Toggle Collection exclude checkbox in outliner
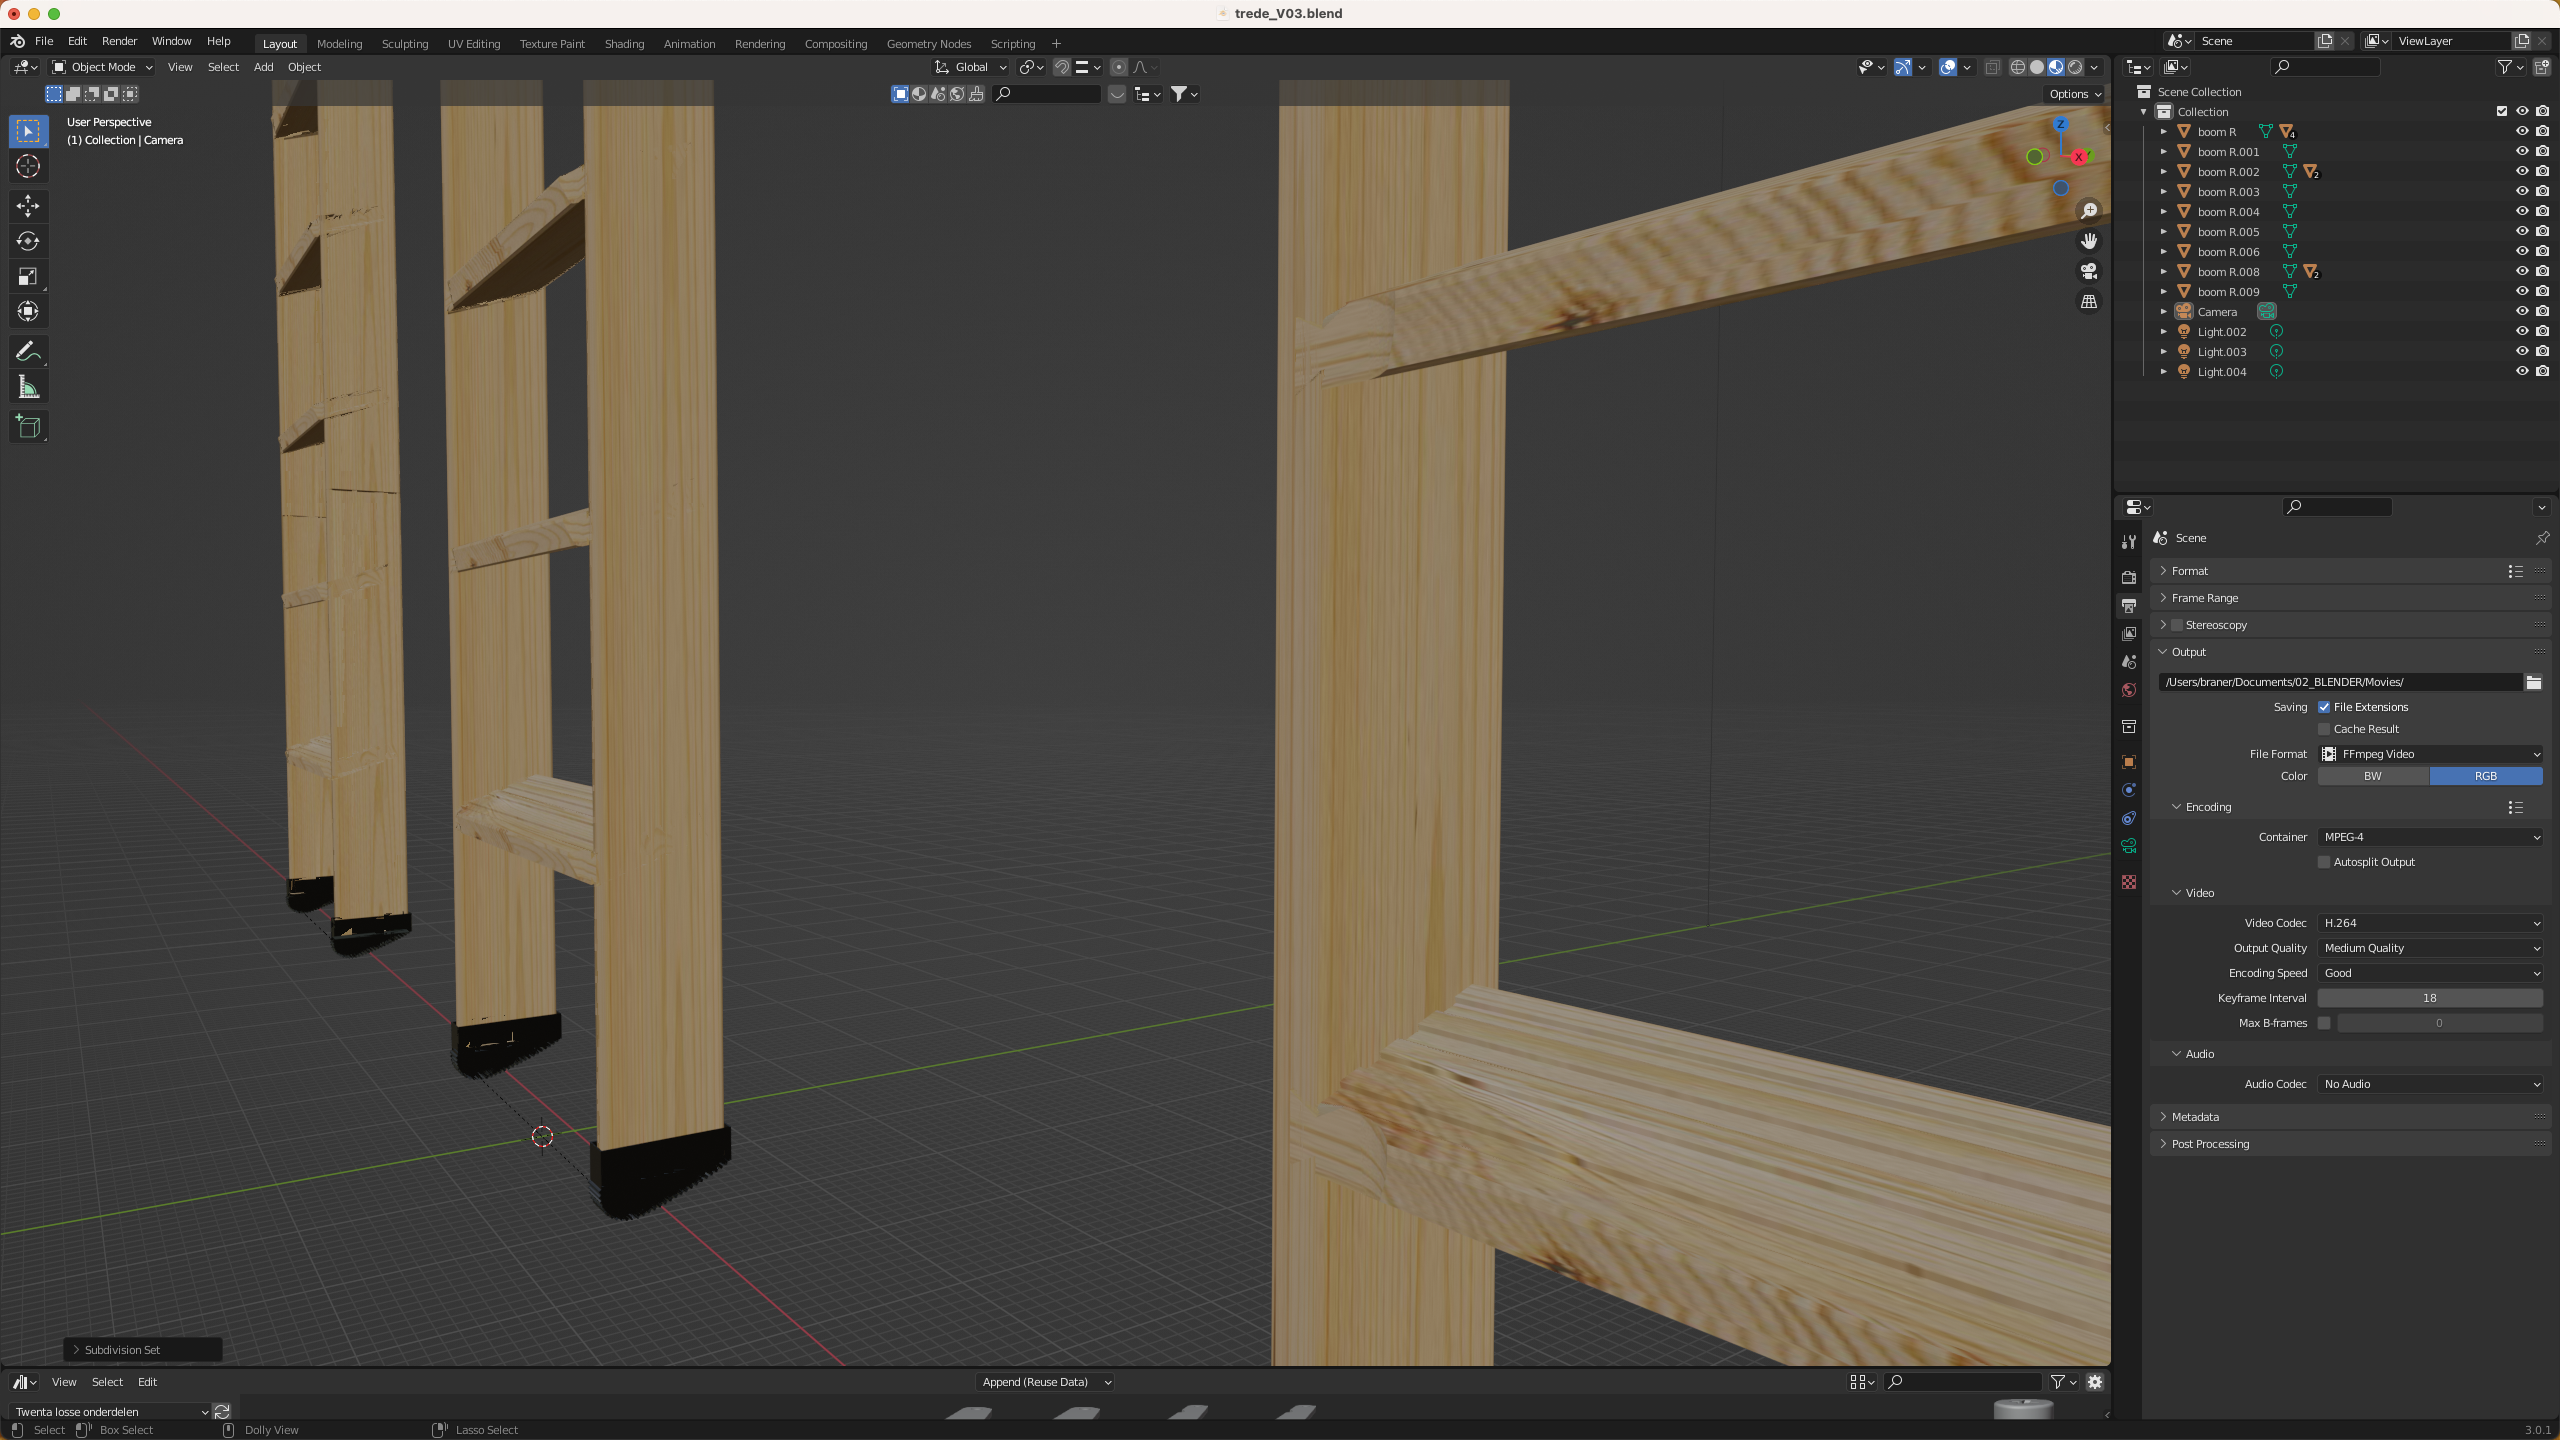This screenshot has height=1440, width=2560. 2502,111
